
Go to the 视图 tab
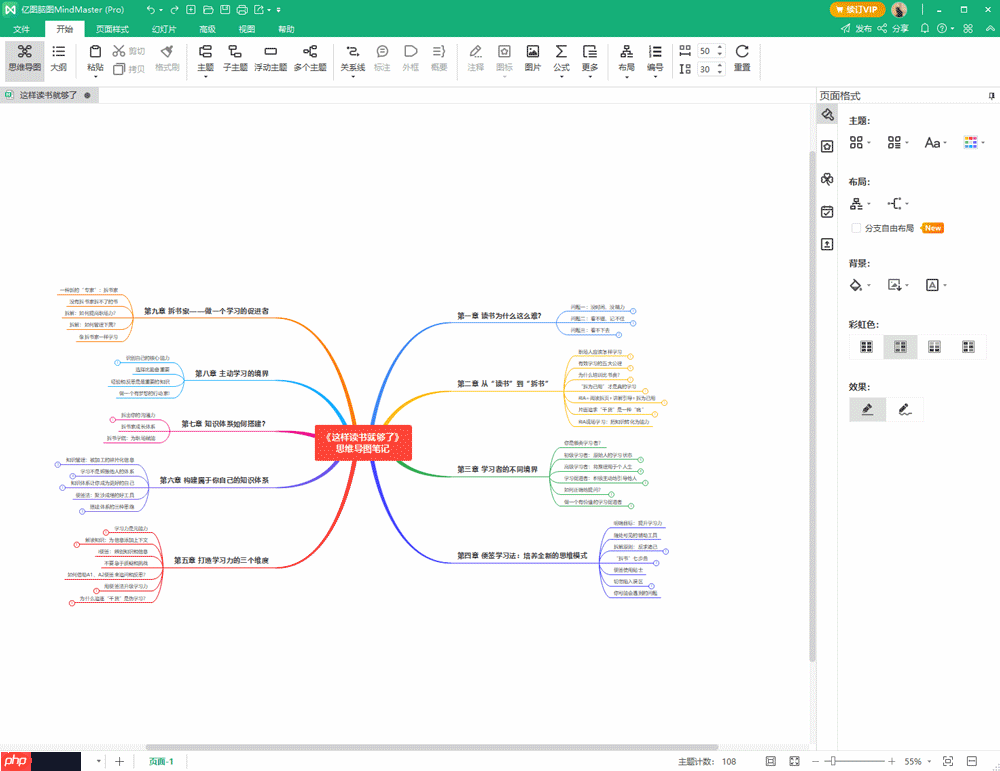coord(247,29)
